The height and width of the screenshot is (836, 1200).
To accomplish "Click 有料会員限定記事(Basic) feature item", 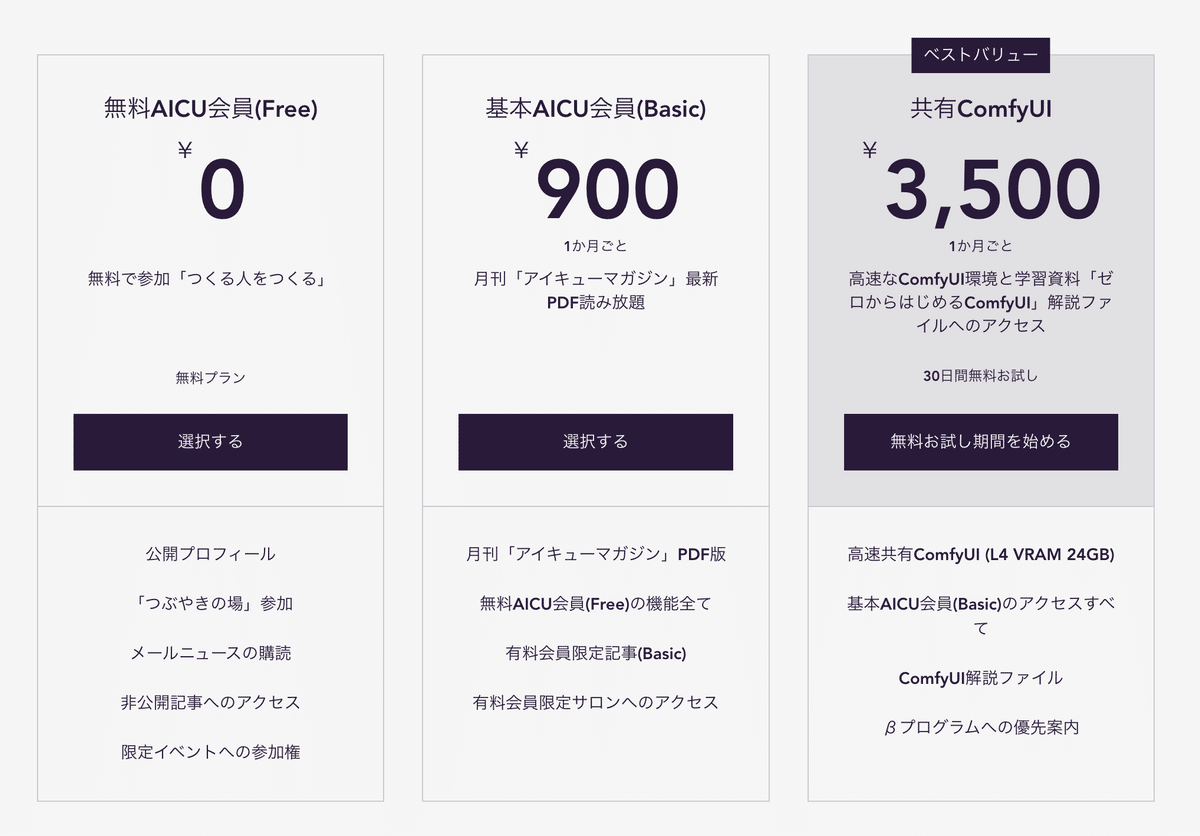I will coord(595,653).
